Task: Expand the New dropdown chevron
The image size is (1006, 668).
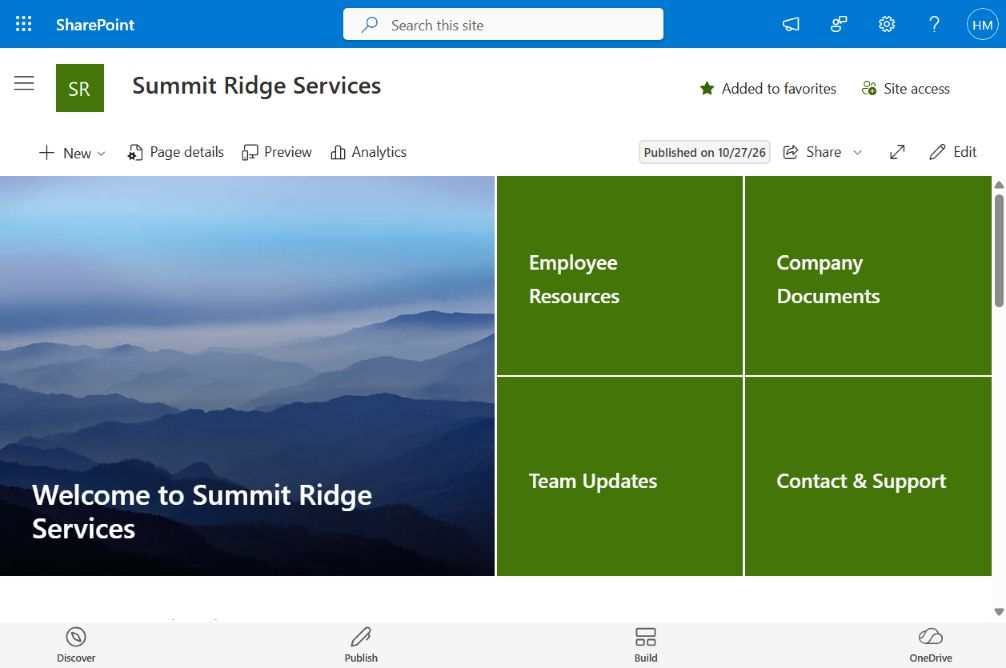Action: pos(101,153)
